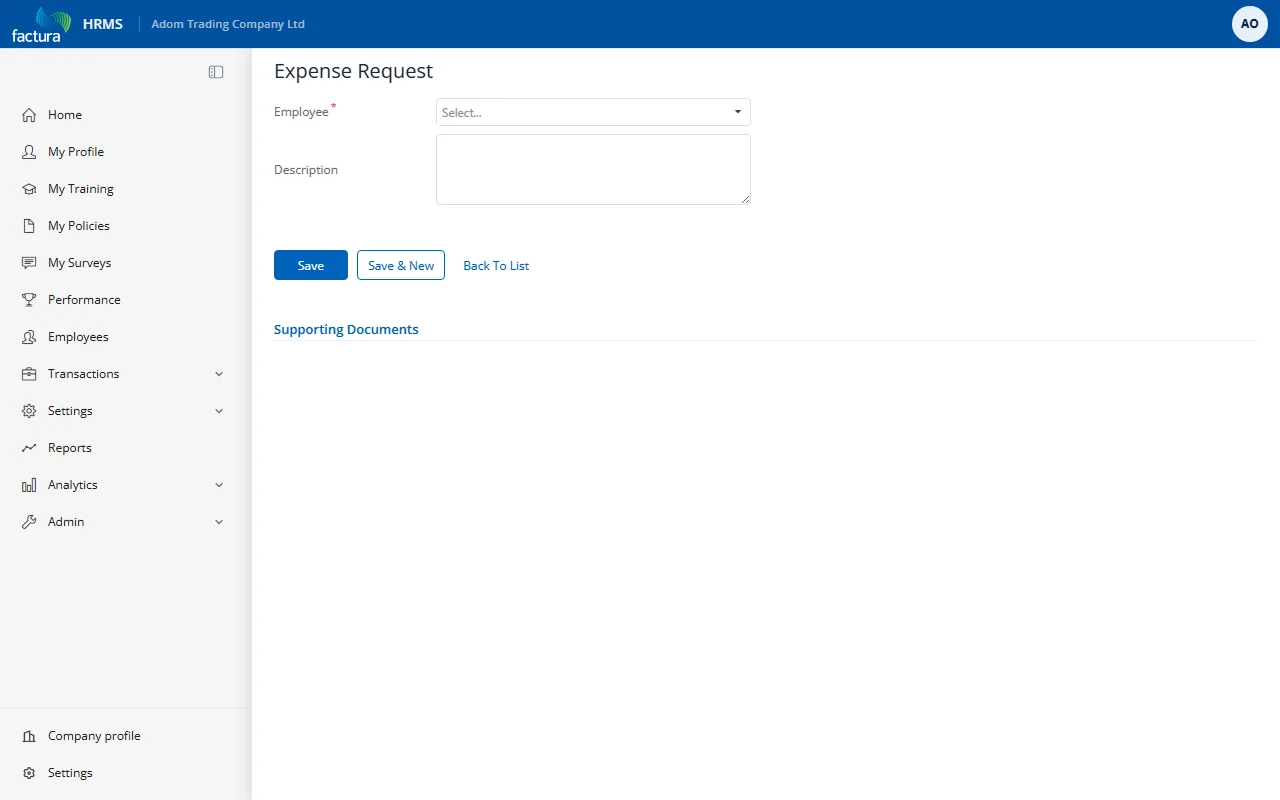Collapse the sidebar panel icon
The height and width of the screenshot is (800, 1280).
(216, 72)
